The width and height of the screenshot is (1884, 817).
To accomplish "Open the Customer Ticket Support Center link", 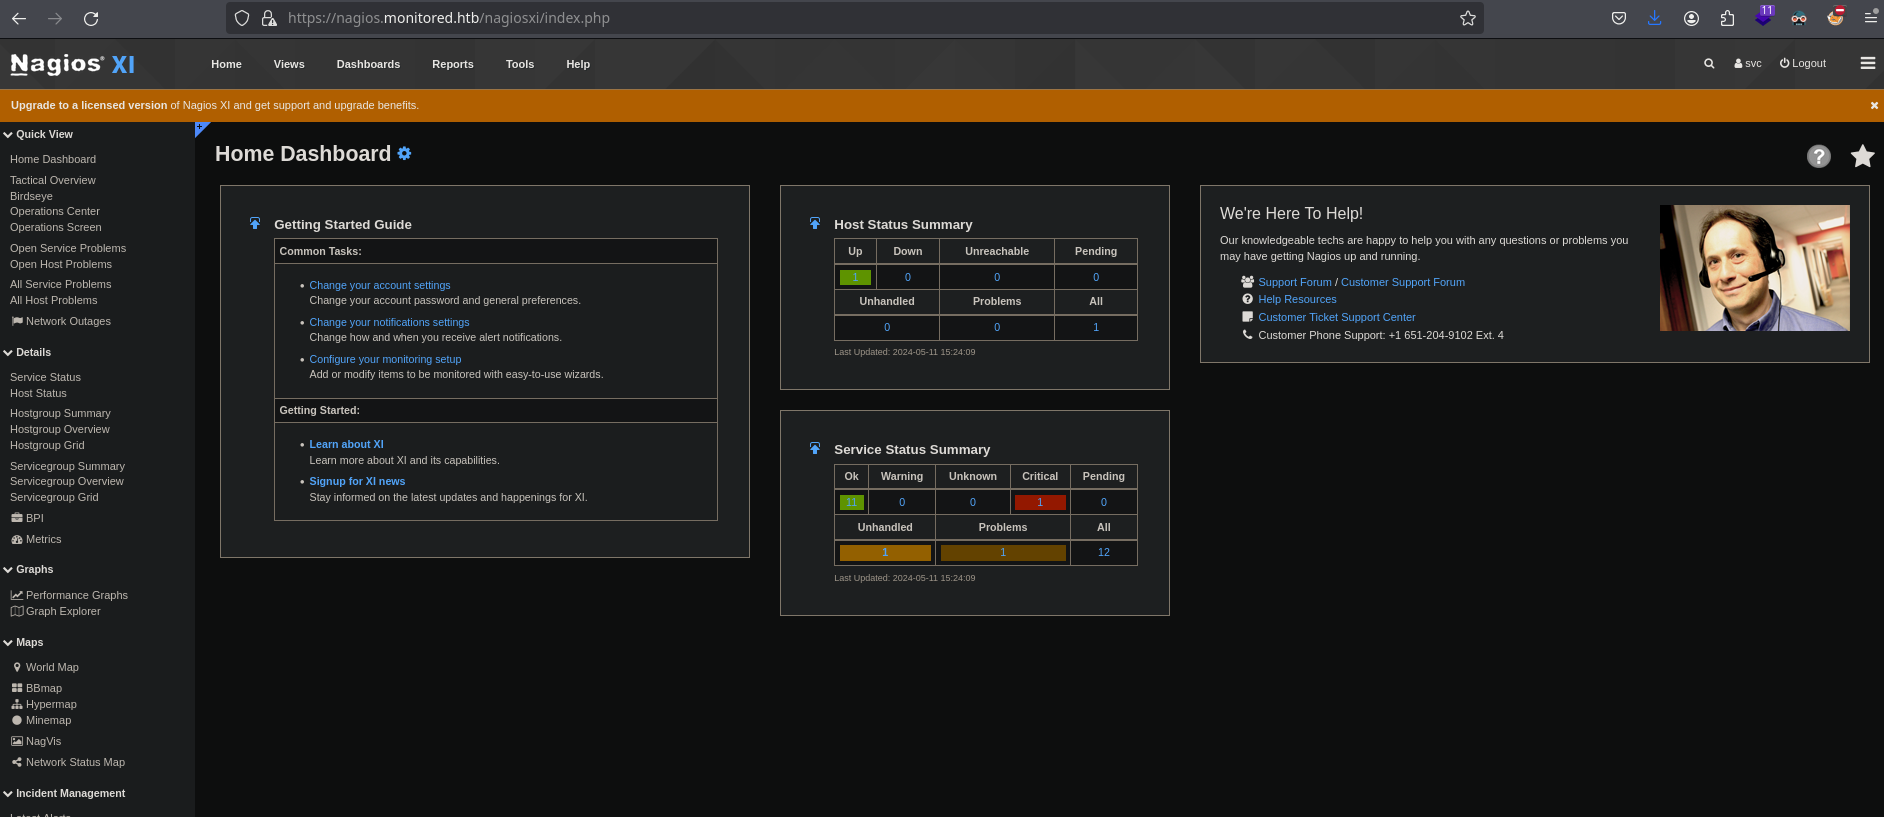I will pyautogui.click(x=1336, y=317).
